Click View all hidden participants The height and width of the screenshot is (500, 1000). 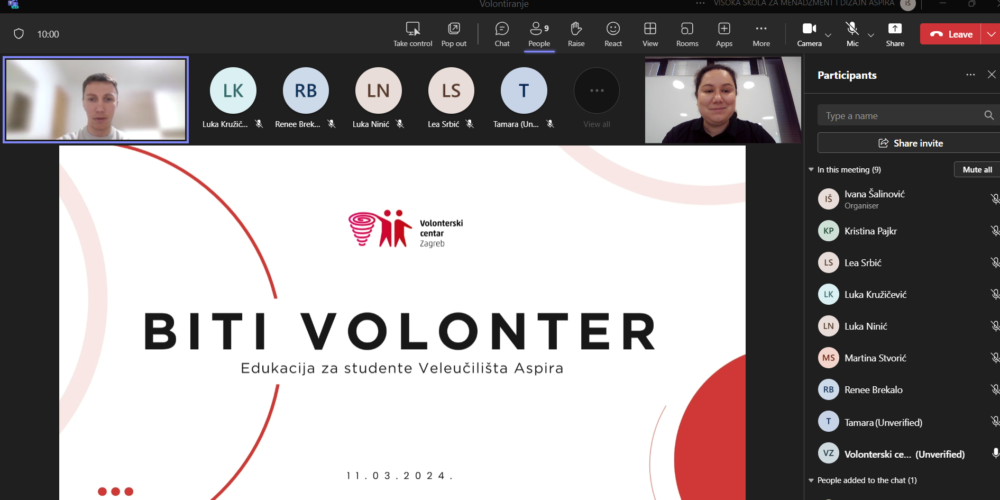(x=597, y=97)
